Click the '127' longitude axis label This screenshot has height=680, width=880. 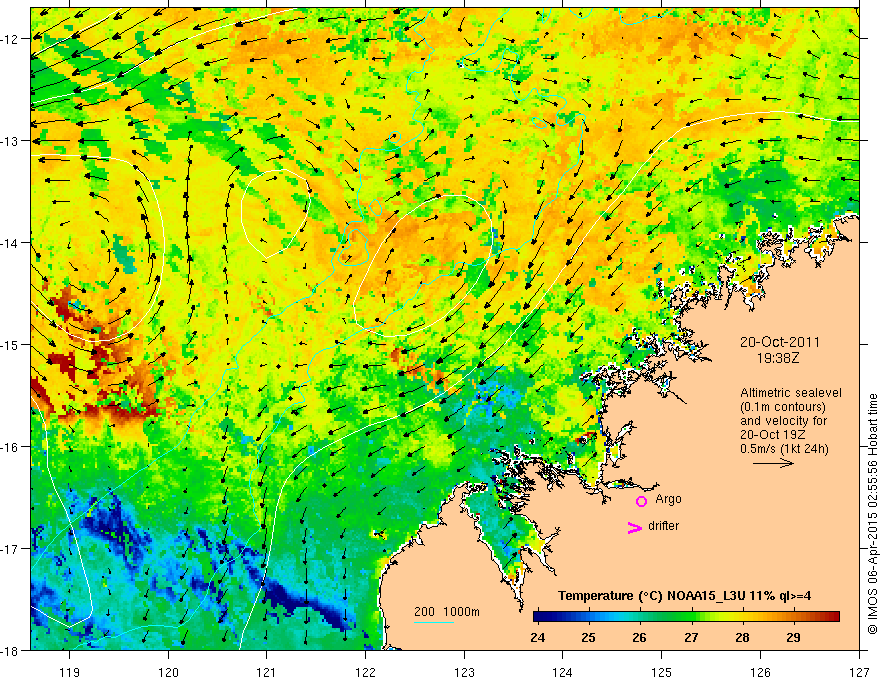859,672
